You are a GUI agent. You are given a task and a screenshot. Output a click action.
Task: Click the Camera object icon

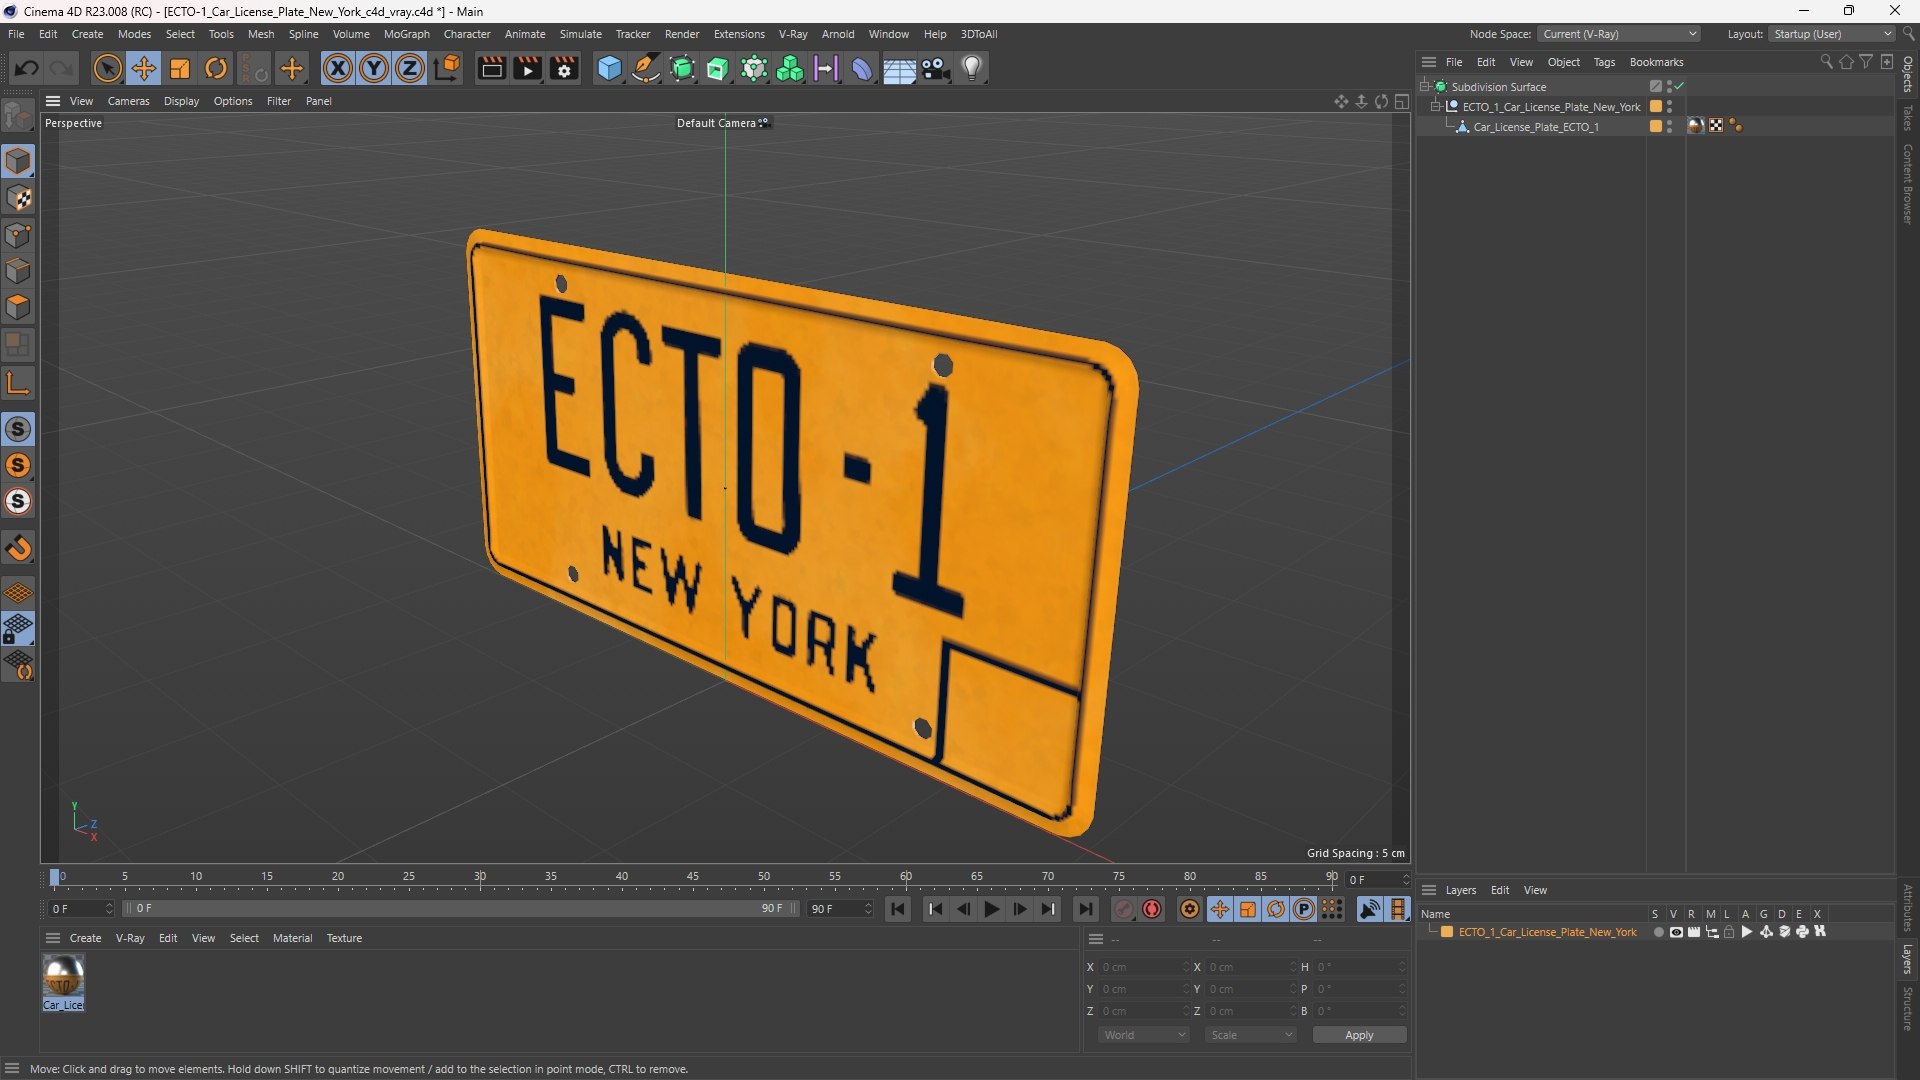point(936,68)
